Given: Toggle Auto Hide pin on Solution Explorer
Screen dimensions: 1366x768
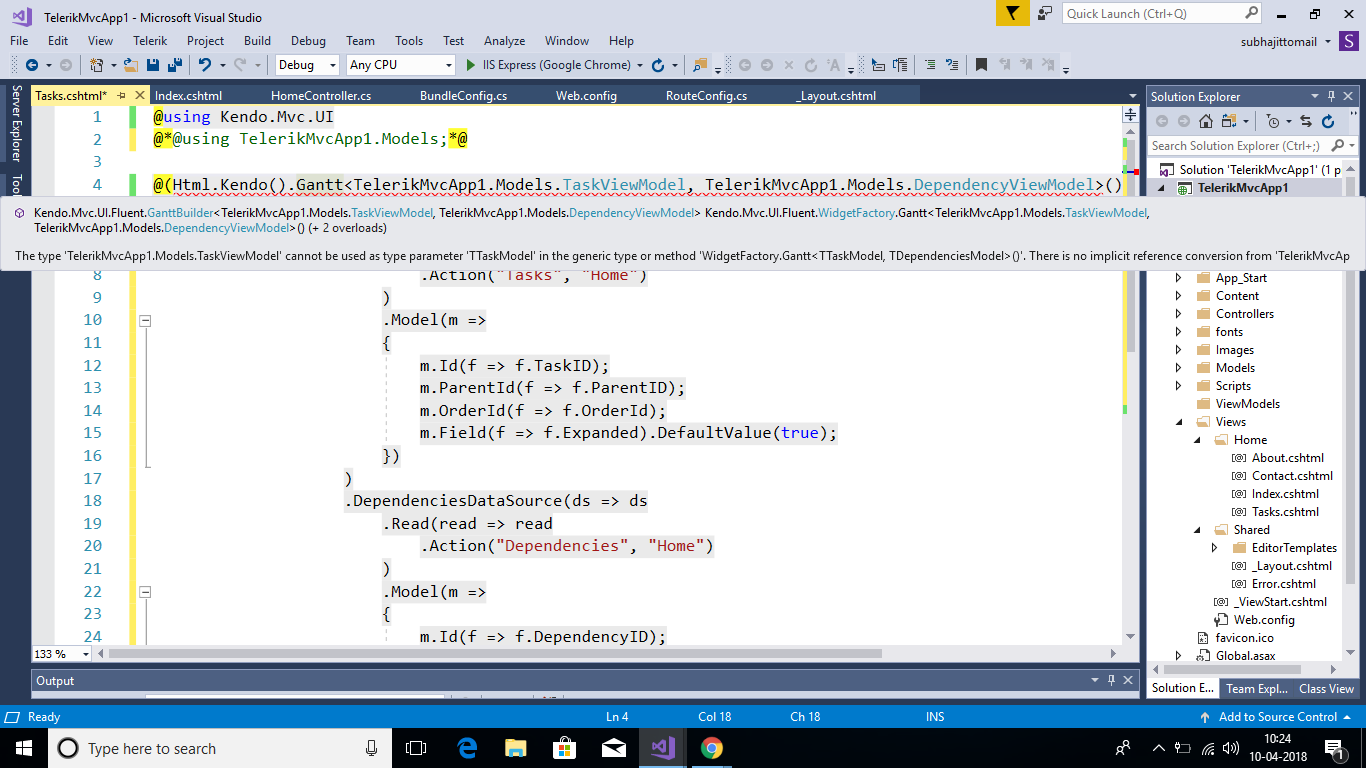Looking at the screenshot, I should (x=1331, y=96).
